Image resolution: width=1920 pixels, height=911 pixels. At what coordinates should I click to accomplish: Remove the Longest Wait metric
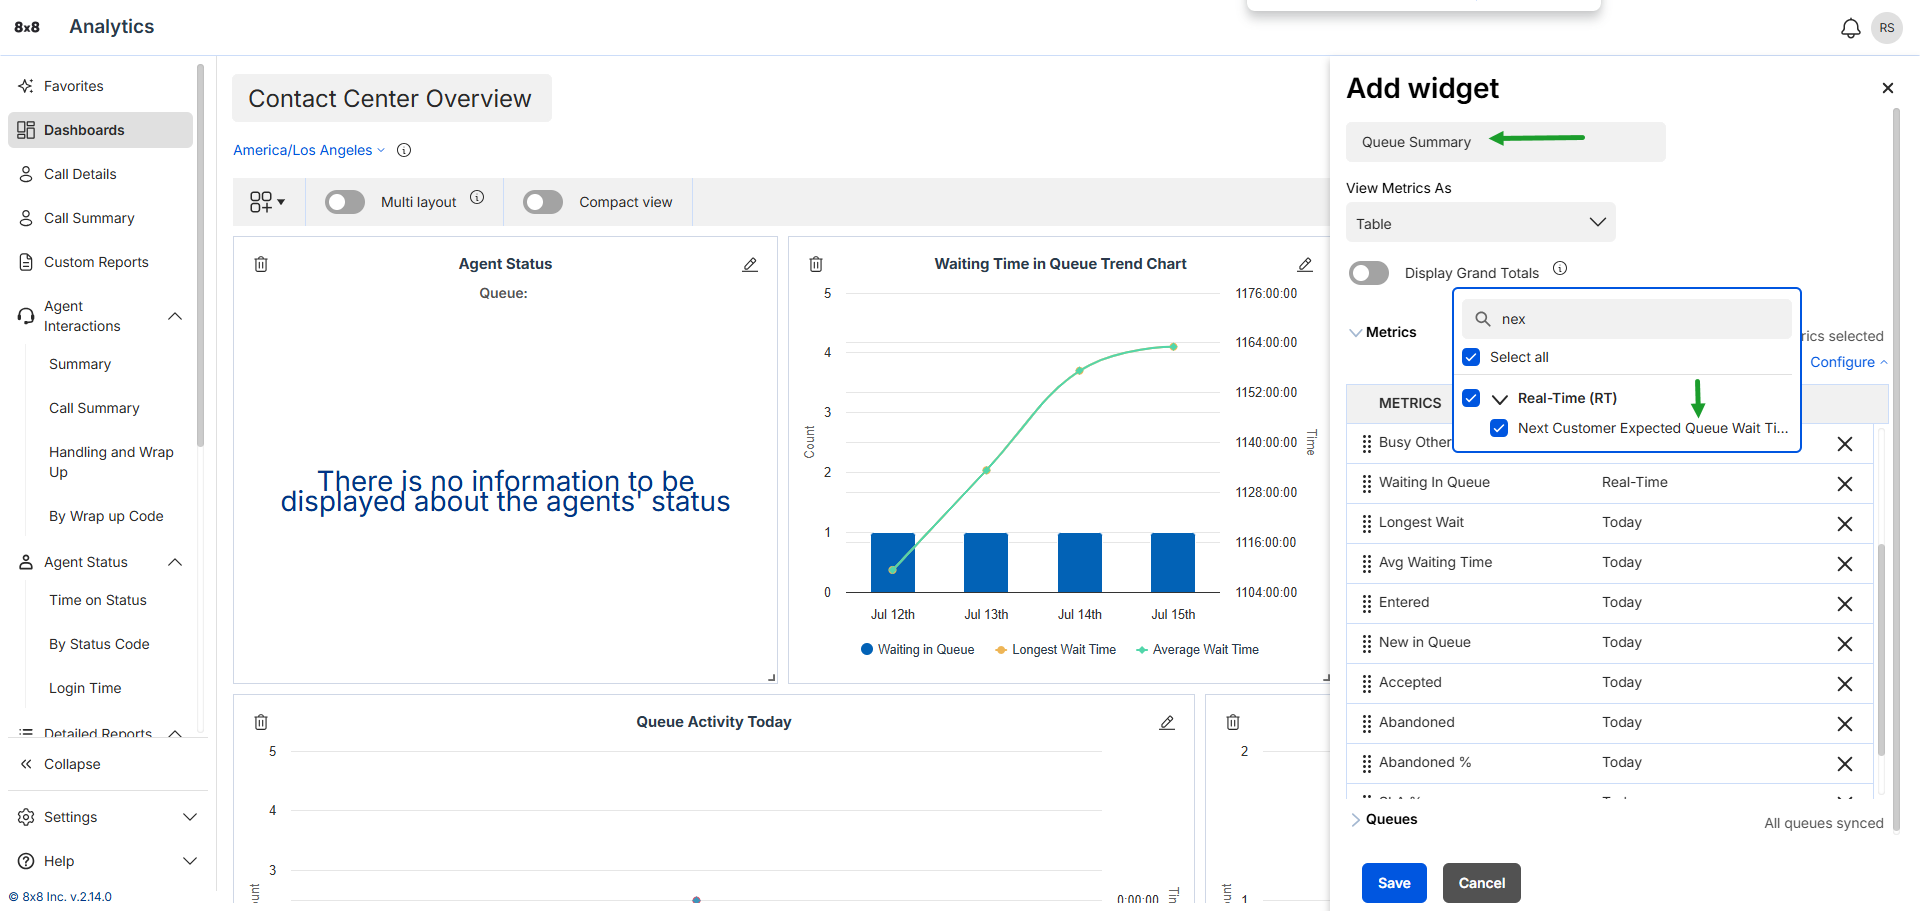click(1845, 524)
